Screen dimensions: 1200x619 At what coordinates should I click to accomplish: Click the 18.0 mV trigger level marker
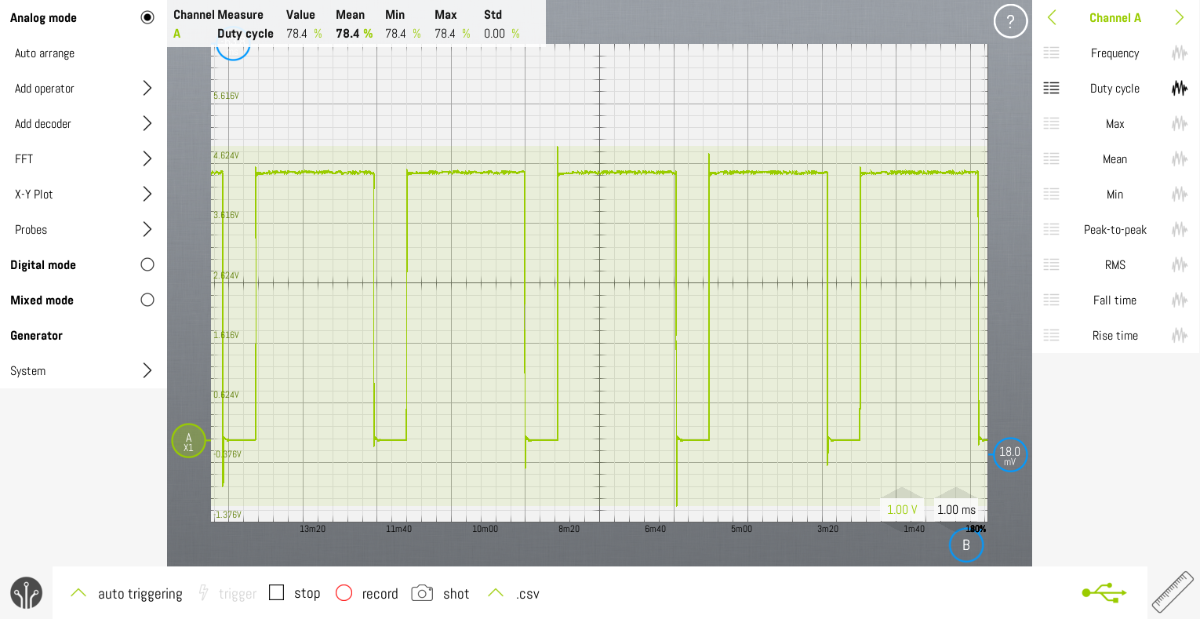(x=1010, y=455)
